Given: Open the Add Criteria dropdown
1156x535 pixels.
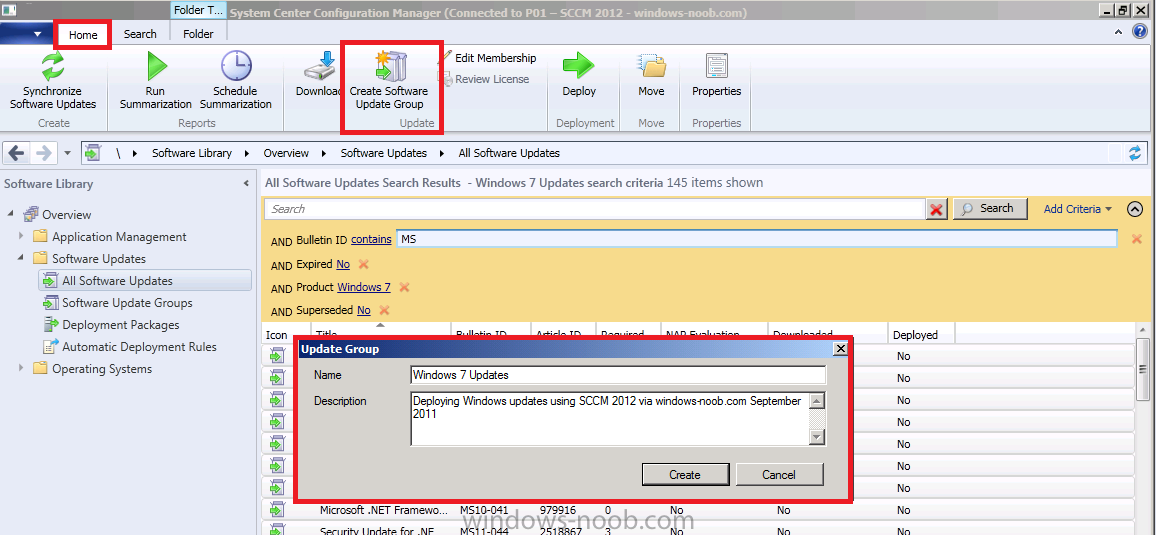Looking at the screenshot, I should (1077, 209).
